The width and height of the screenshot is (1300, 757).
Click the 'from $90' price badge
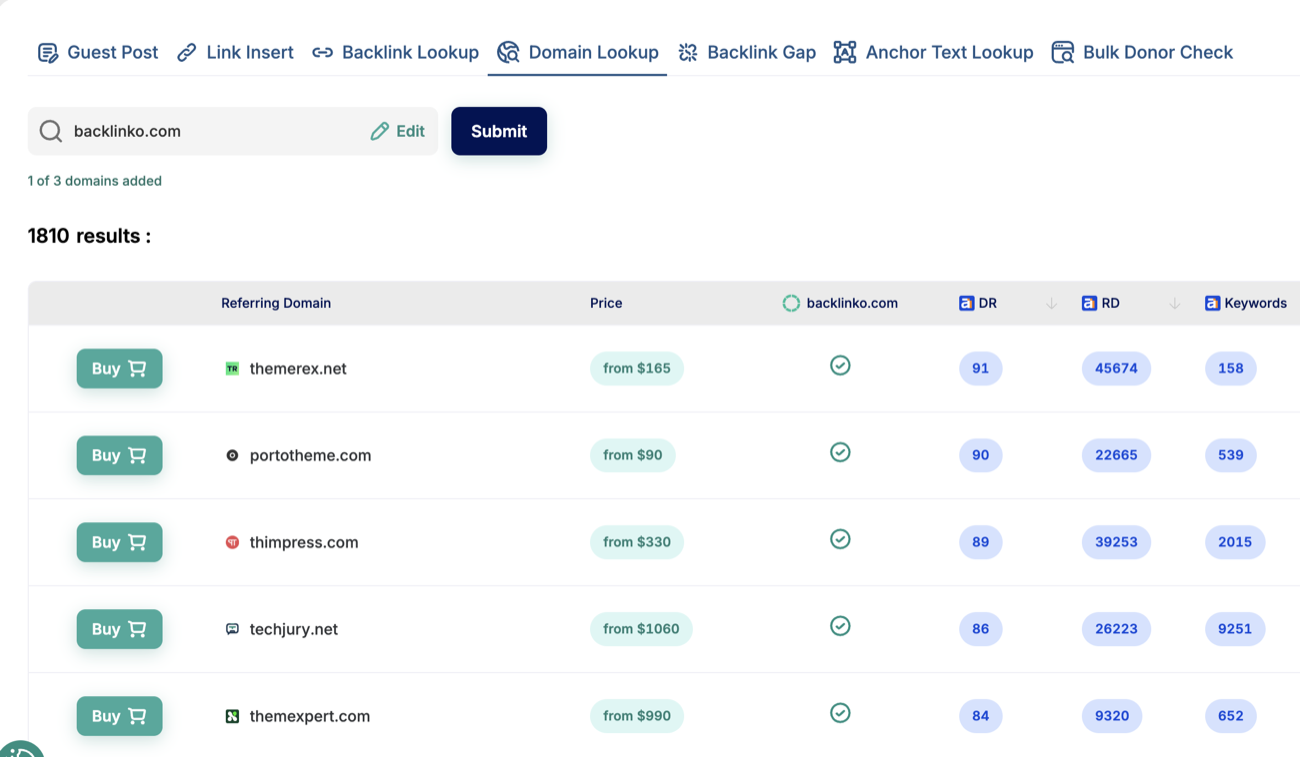coord(633,455)
